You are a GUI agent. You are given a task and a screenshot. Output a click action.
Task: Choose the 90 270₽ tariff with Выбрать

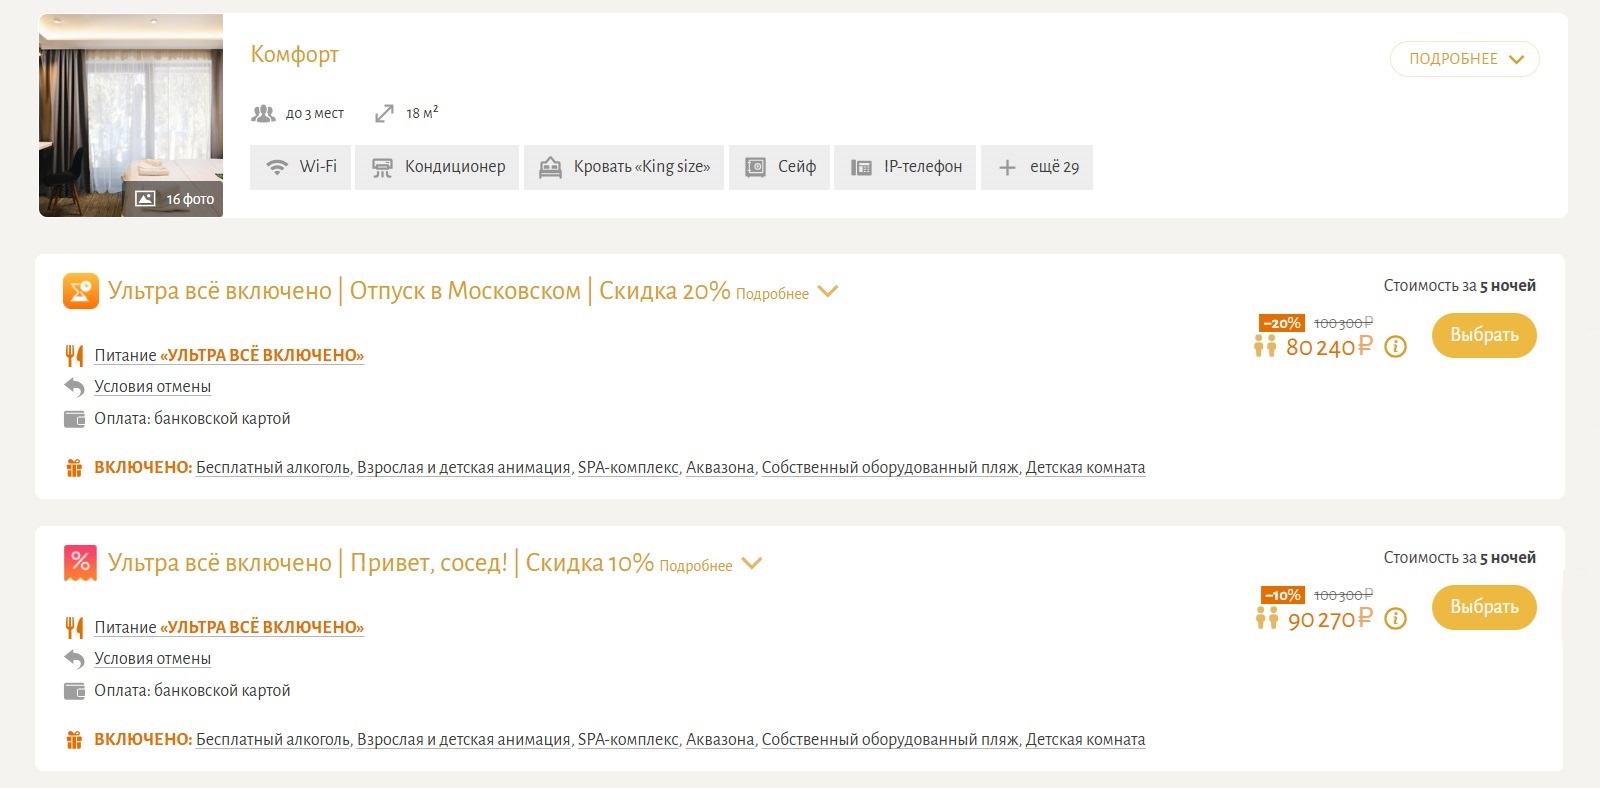pyautogui.click(x=1484, y=608)
